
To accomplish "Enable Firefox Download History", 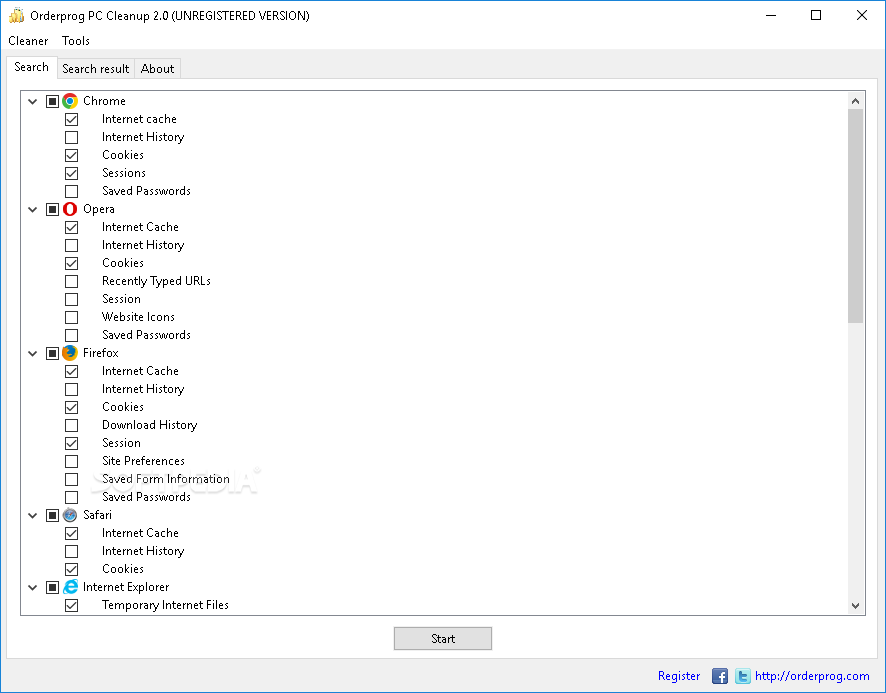I will click(71, 425).
